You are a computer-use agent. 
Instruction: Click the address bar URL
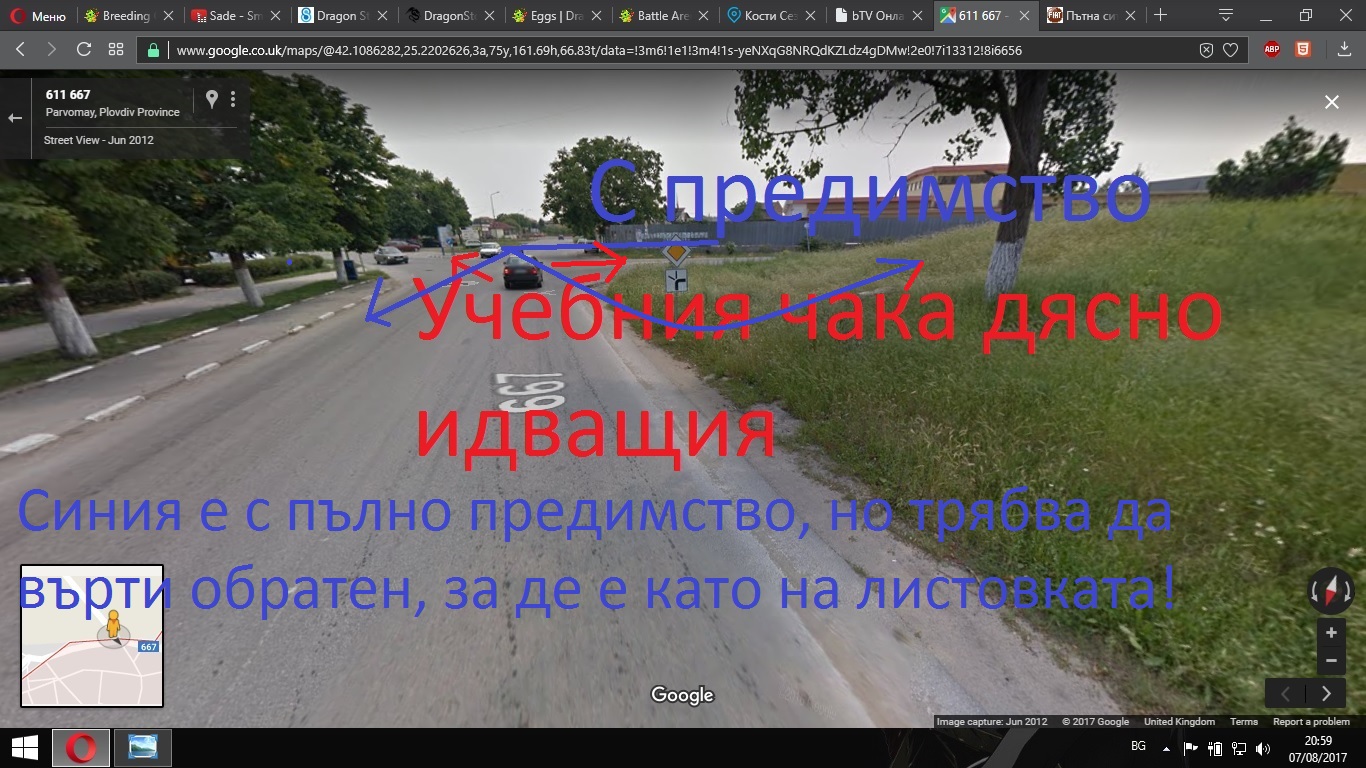(x=600, y=50)
